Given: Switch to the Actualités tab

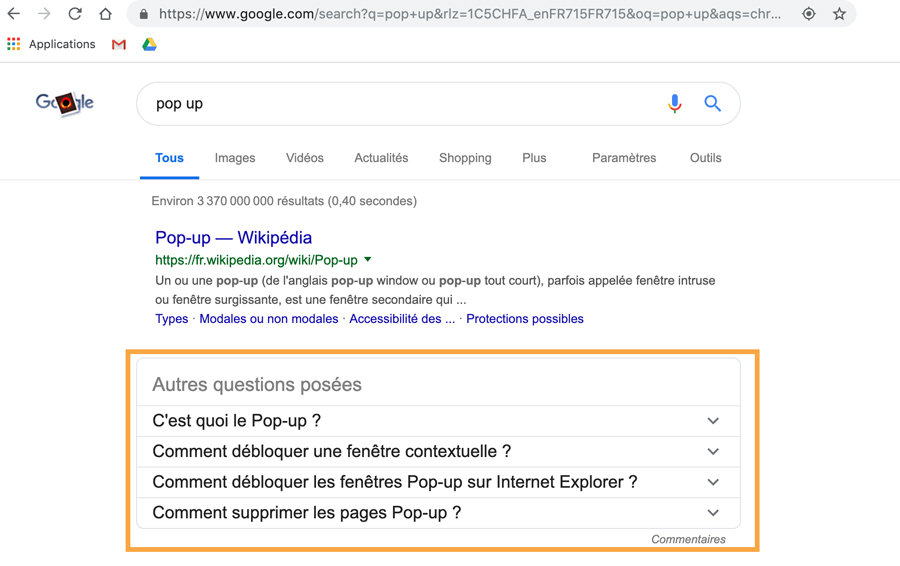Looking at the screenshot, I should point(381,158).
